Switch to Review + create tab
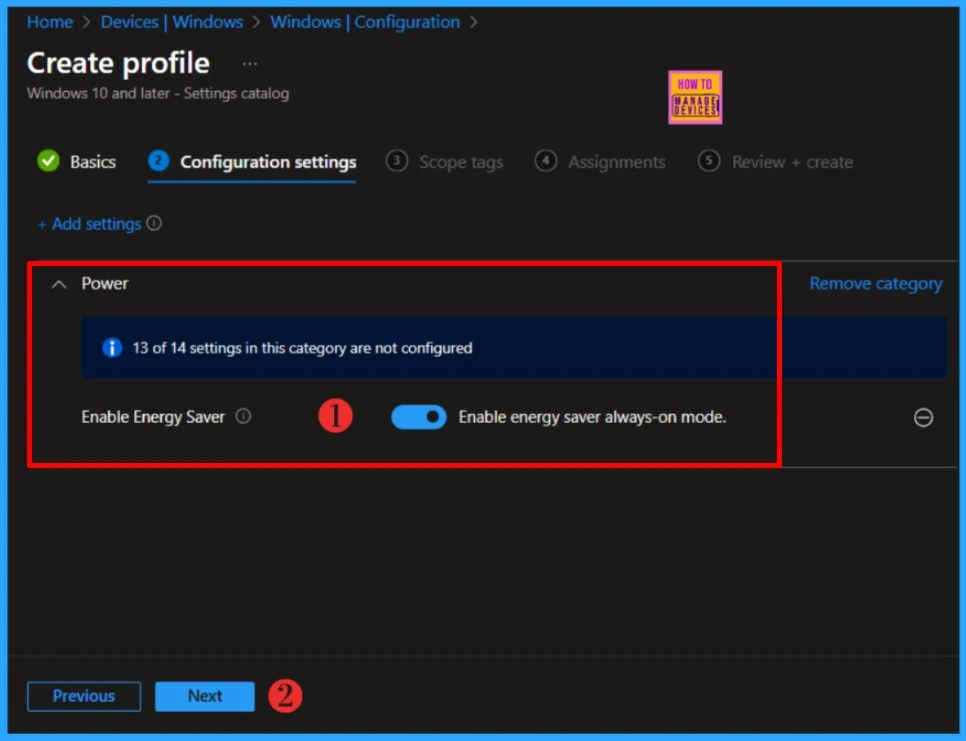 [x=791, y=162]
